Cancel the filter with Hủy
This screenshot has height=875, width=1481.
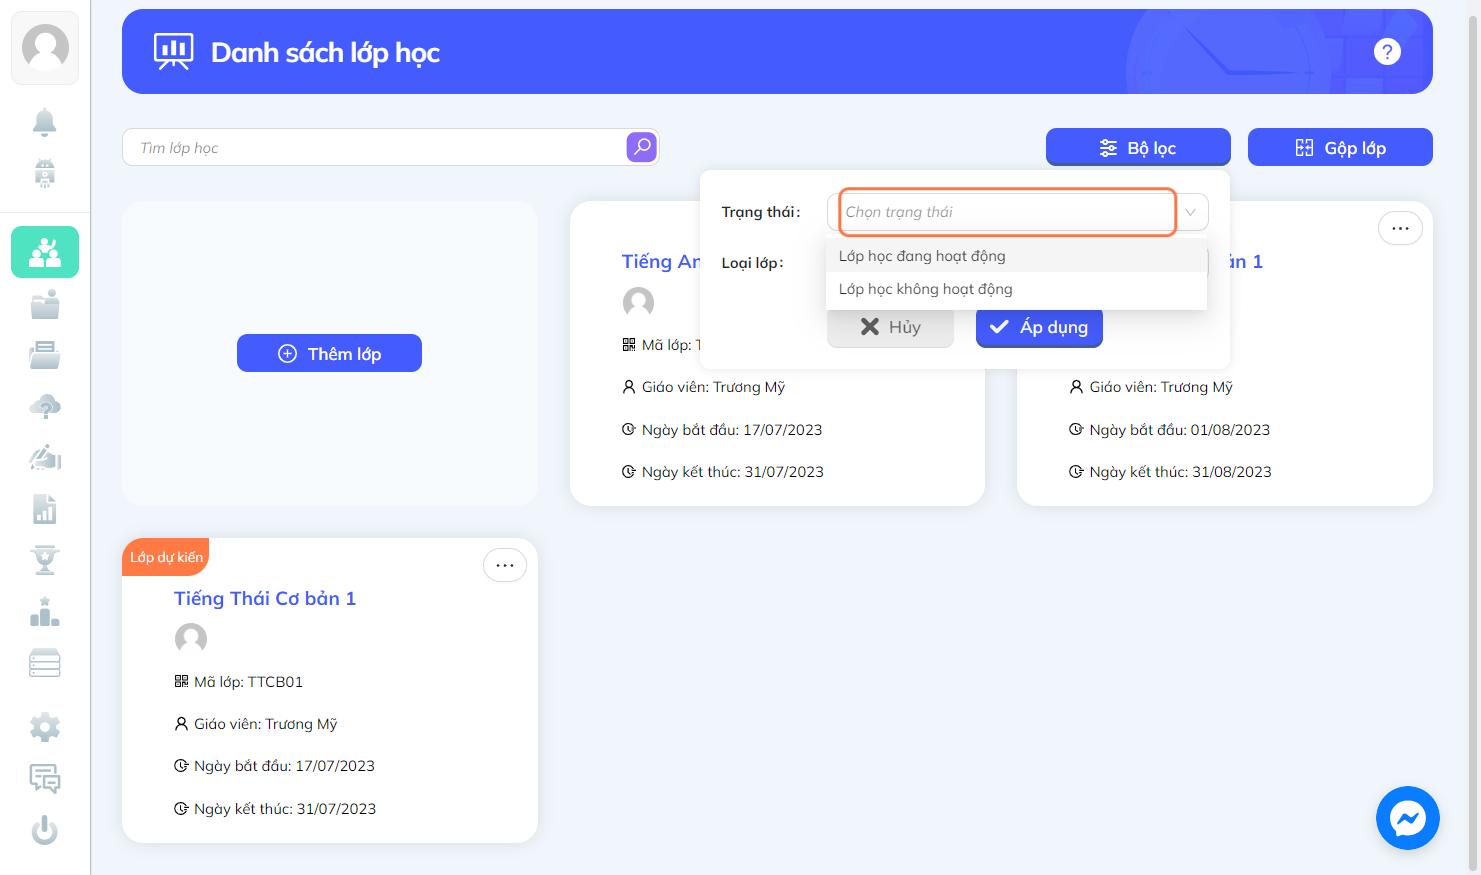click(x=890, y=327)
